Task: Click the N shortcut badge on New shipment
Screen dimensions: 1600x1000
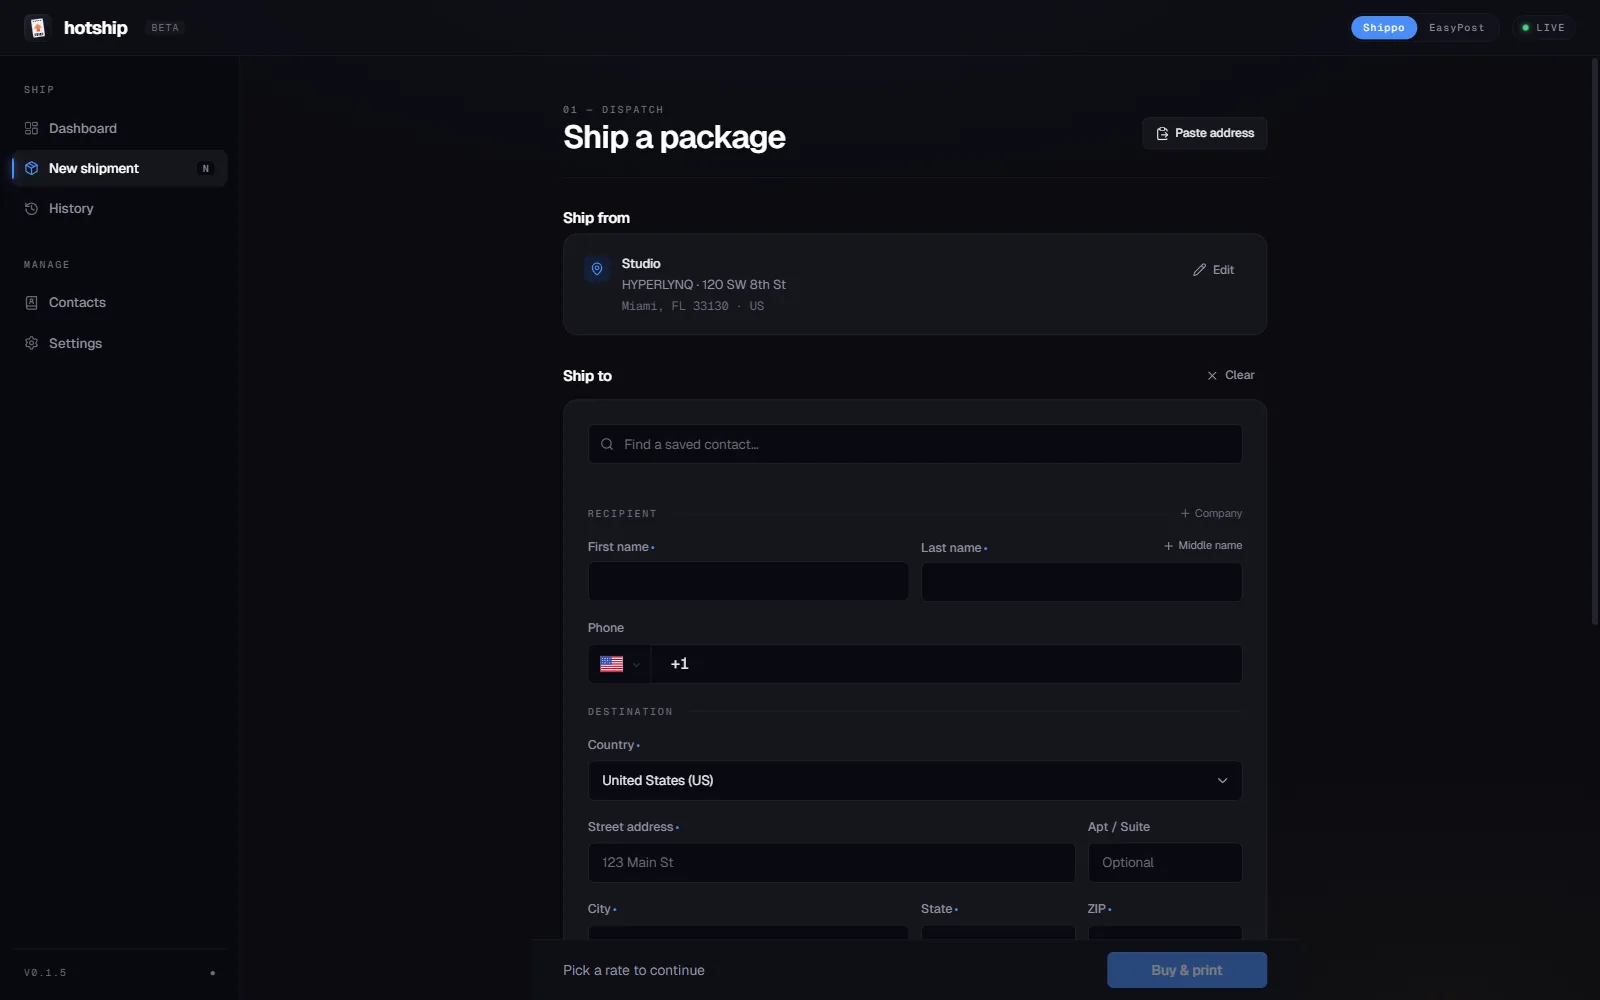Action: click(x=206, y=168)
